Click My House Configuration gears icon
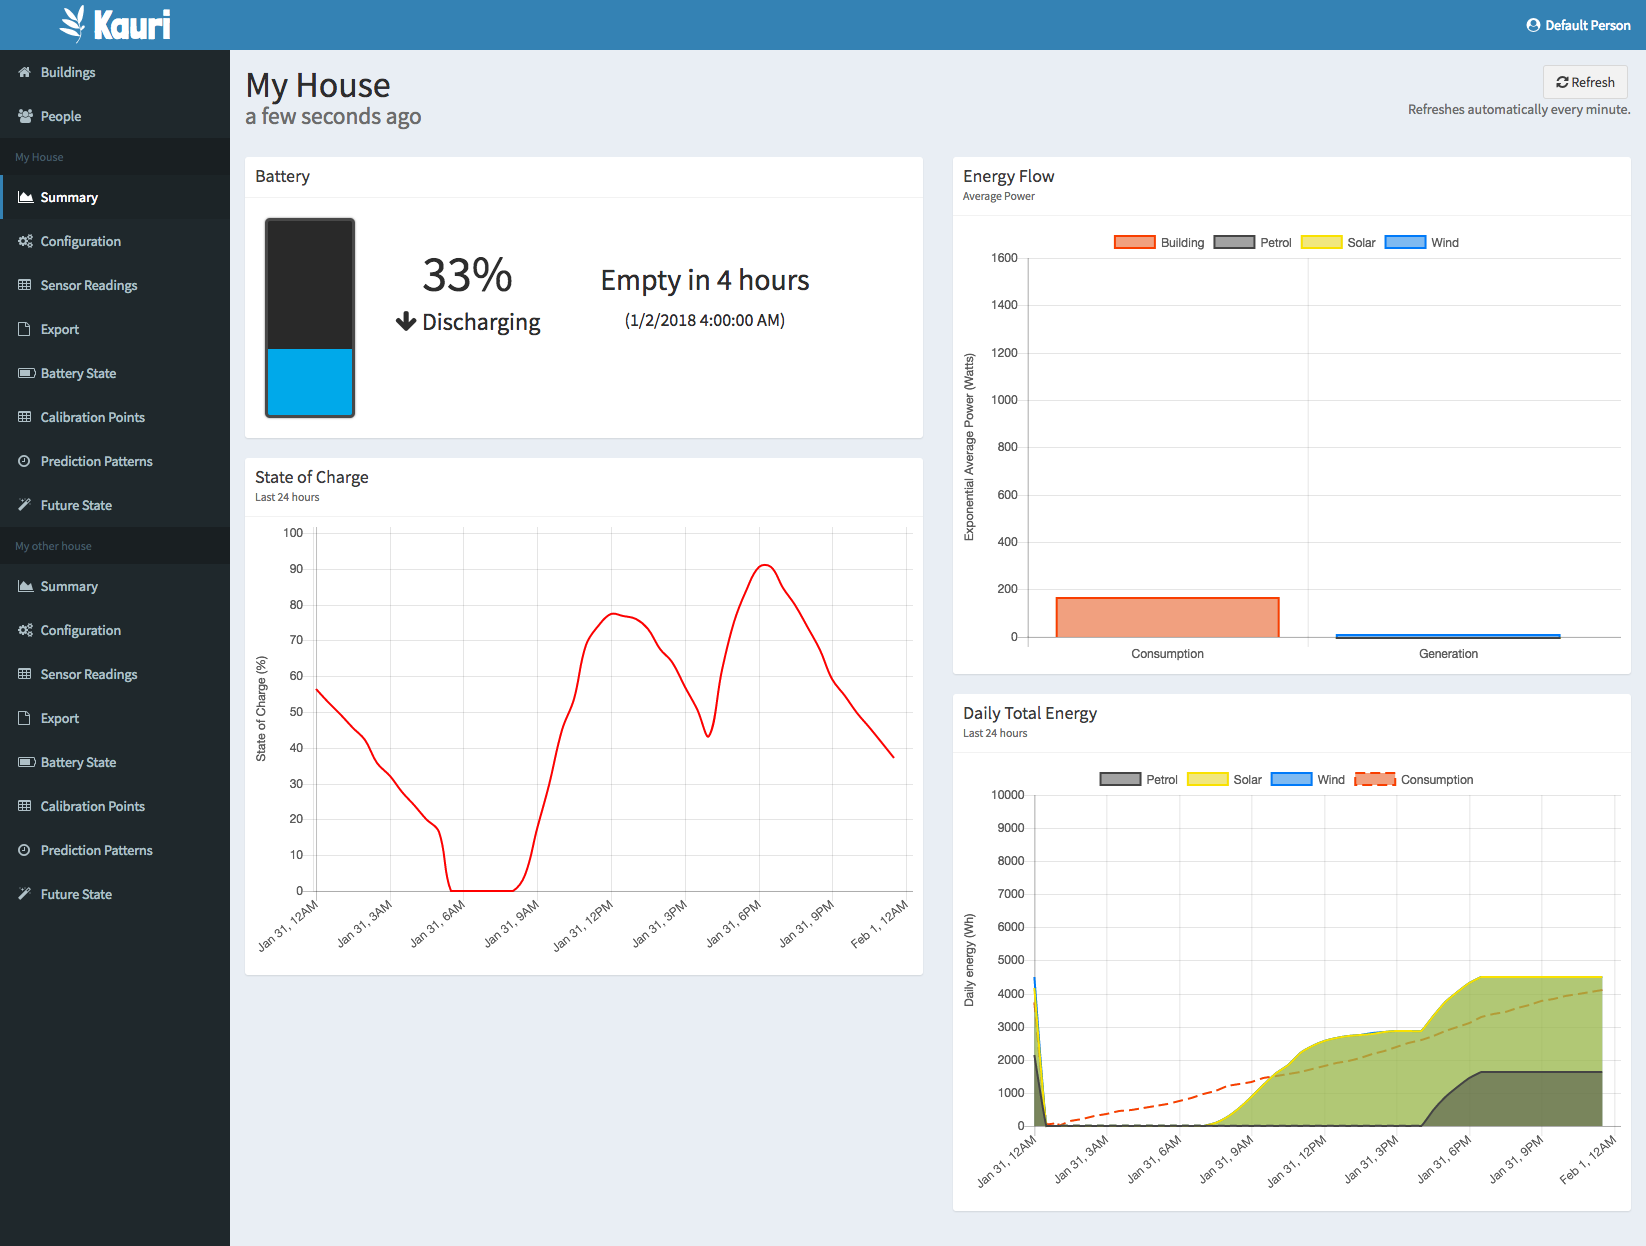This screenshot has height=1246, width=1646. point(25,241)
